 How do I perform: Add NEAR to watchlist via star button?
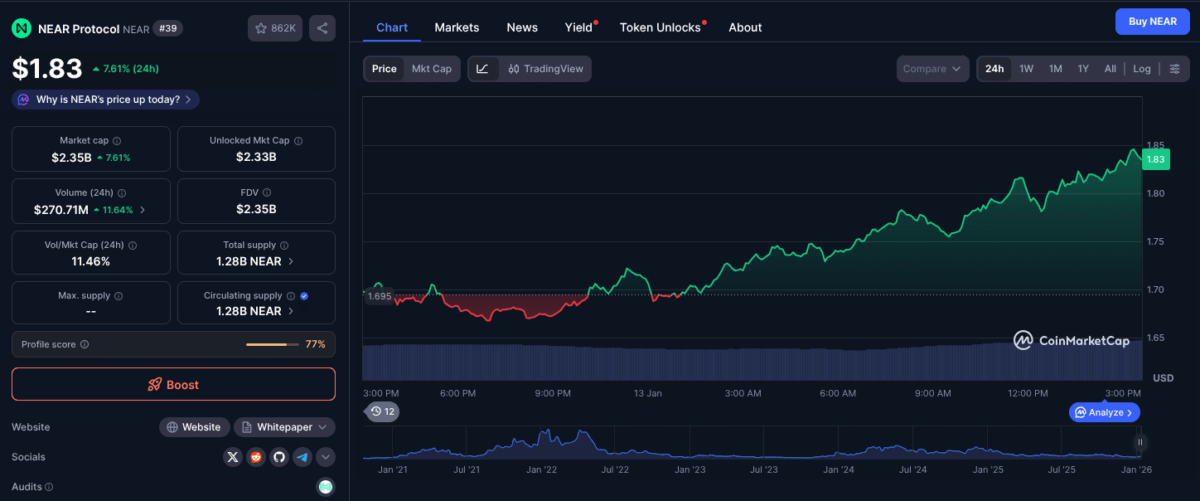(x=275, y=28)
